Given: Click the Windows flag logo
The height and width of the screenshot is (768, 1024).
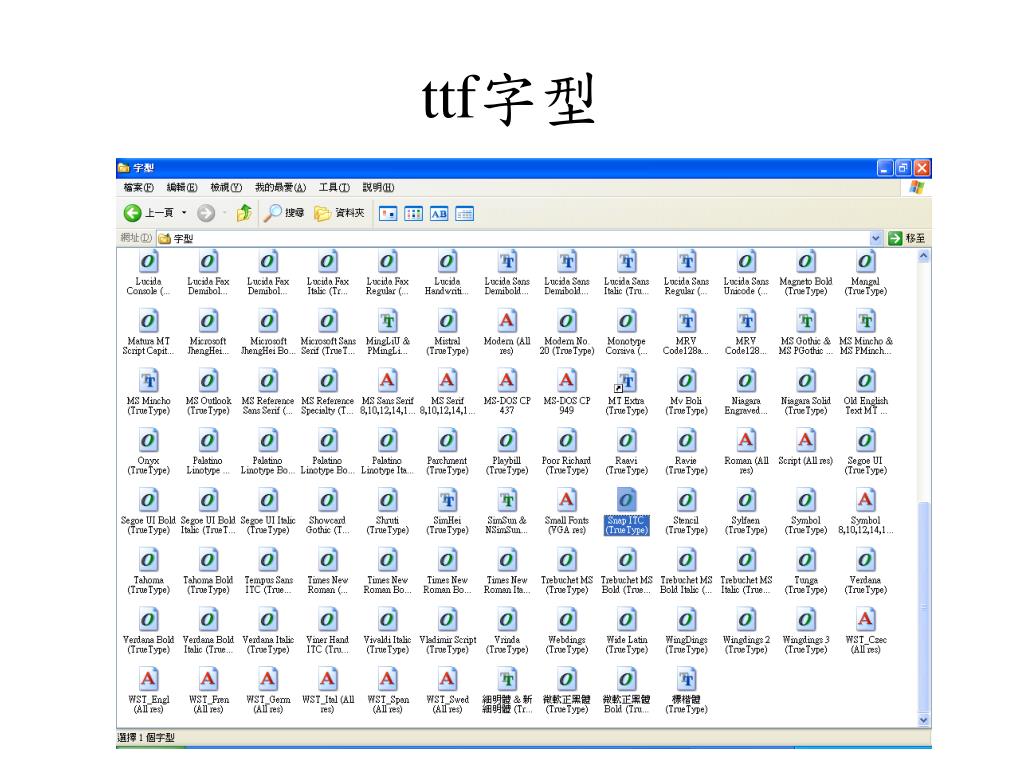Looking at the screenshot, I should [916, 187].
